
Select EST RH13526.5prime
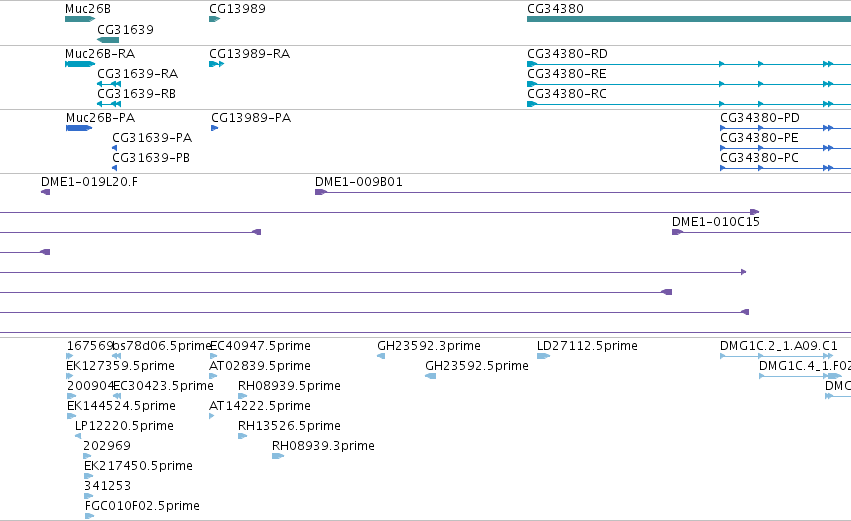[289, 426]
